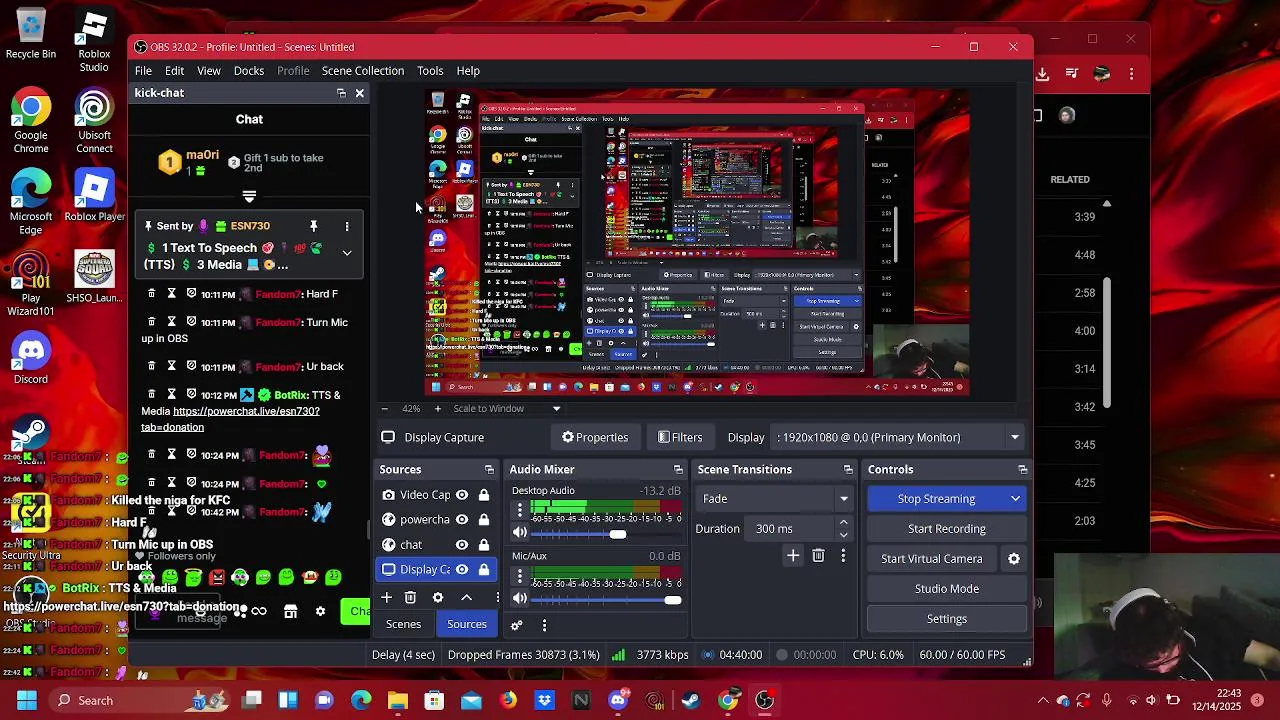Float the Controls dock pop-out icon
This screenshot has width=1280, height=720.
pyautogui.click(x=1022, y=469)
